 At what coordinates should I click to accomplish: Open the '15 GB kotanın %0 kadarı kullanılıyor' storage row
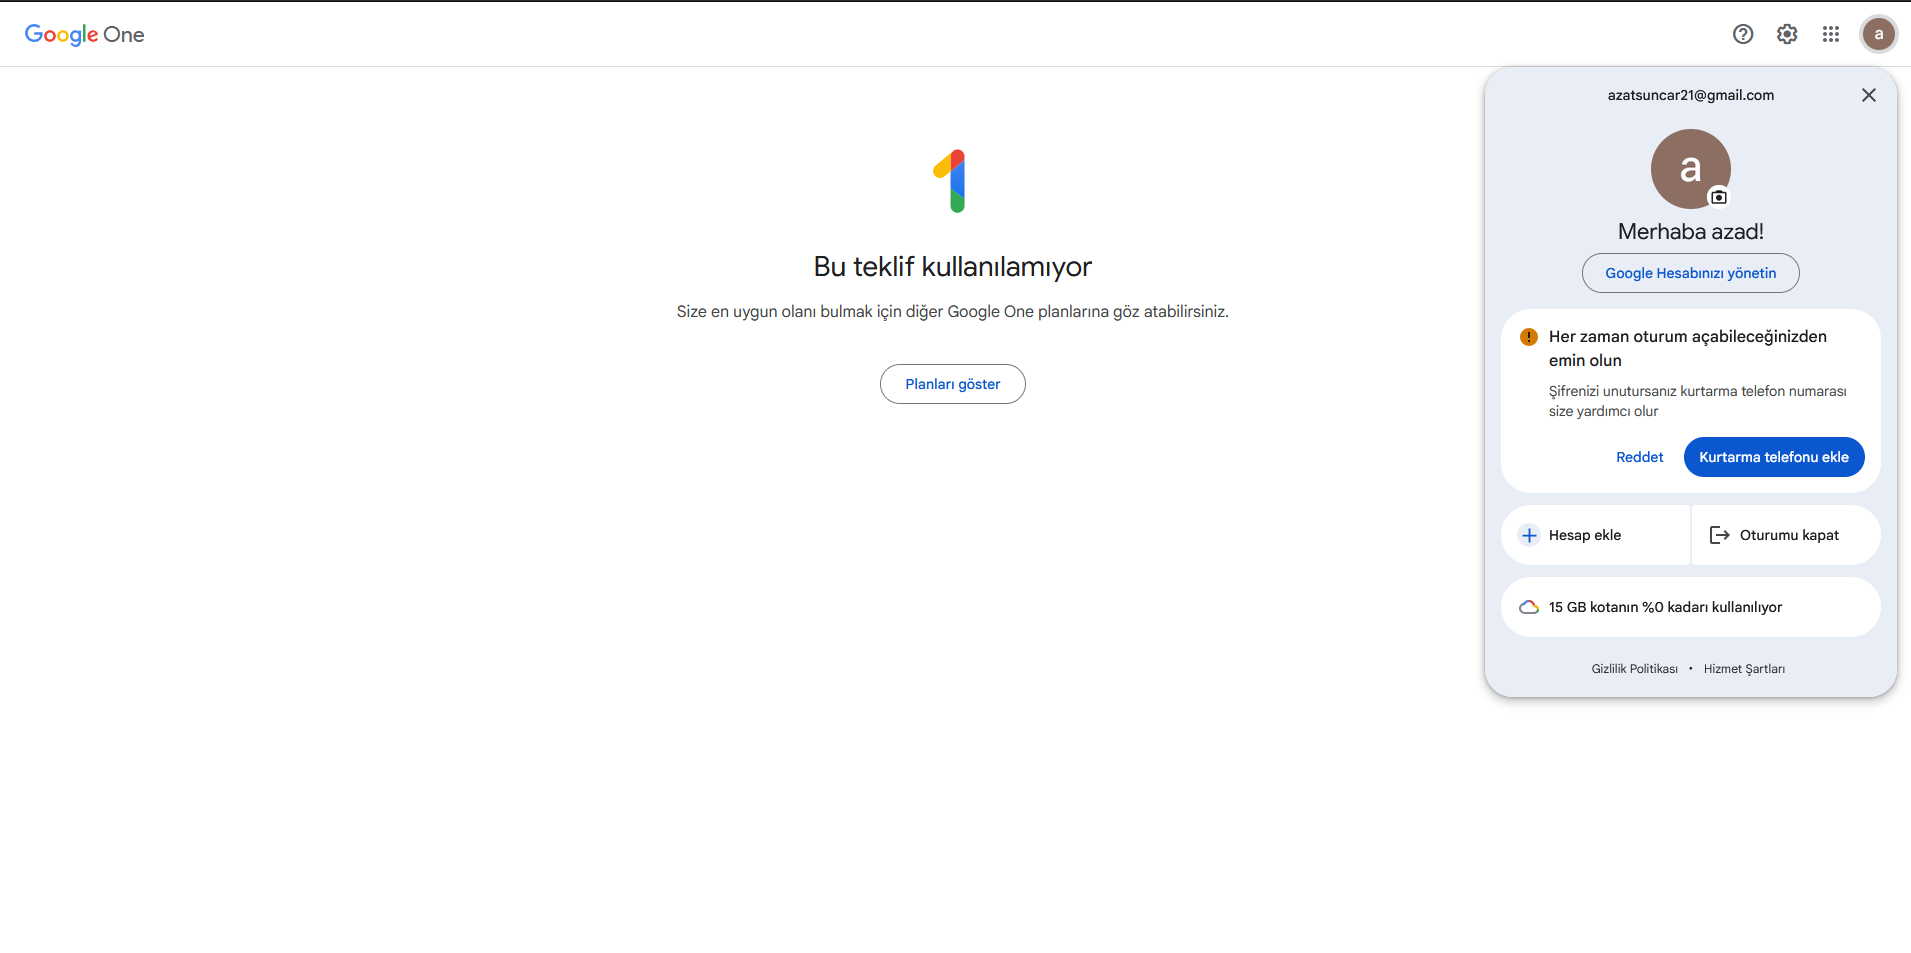[1691, 607]
